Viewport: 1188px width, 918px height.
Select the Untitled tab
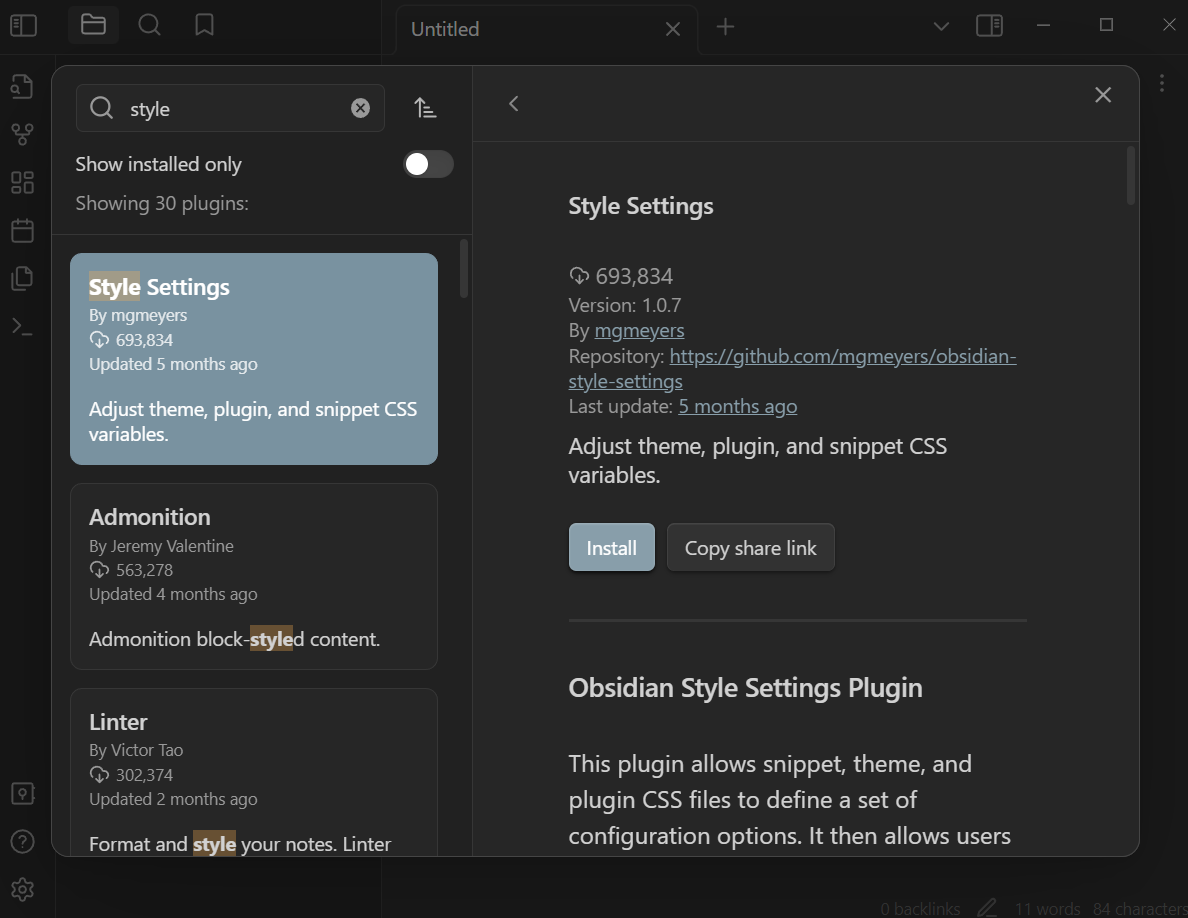click(546, 29)
